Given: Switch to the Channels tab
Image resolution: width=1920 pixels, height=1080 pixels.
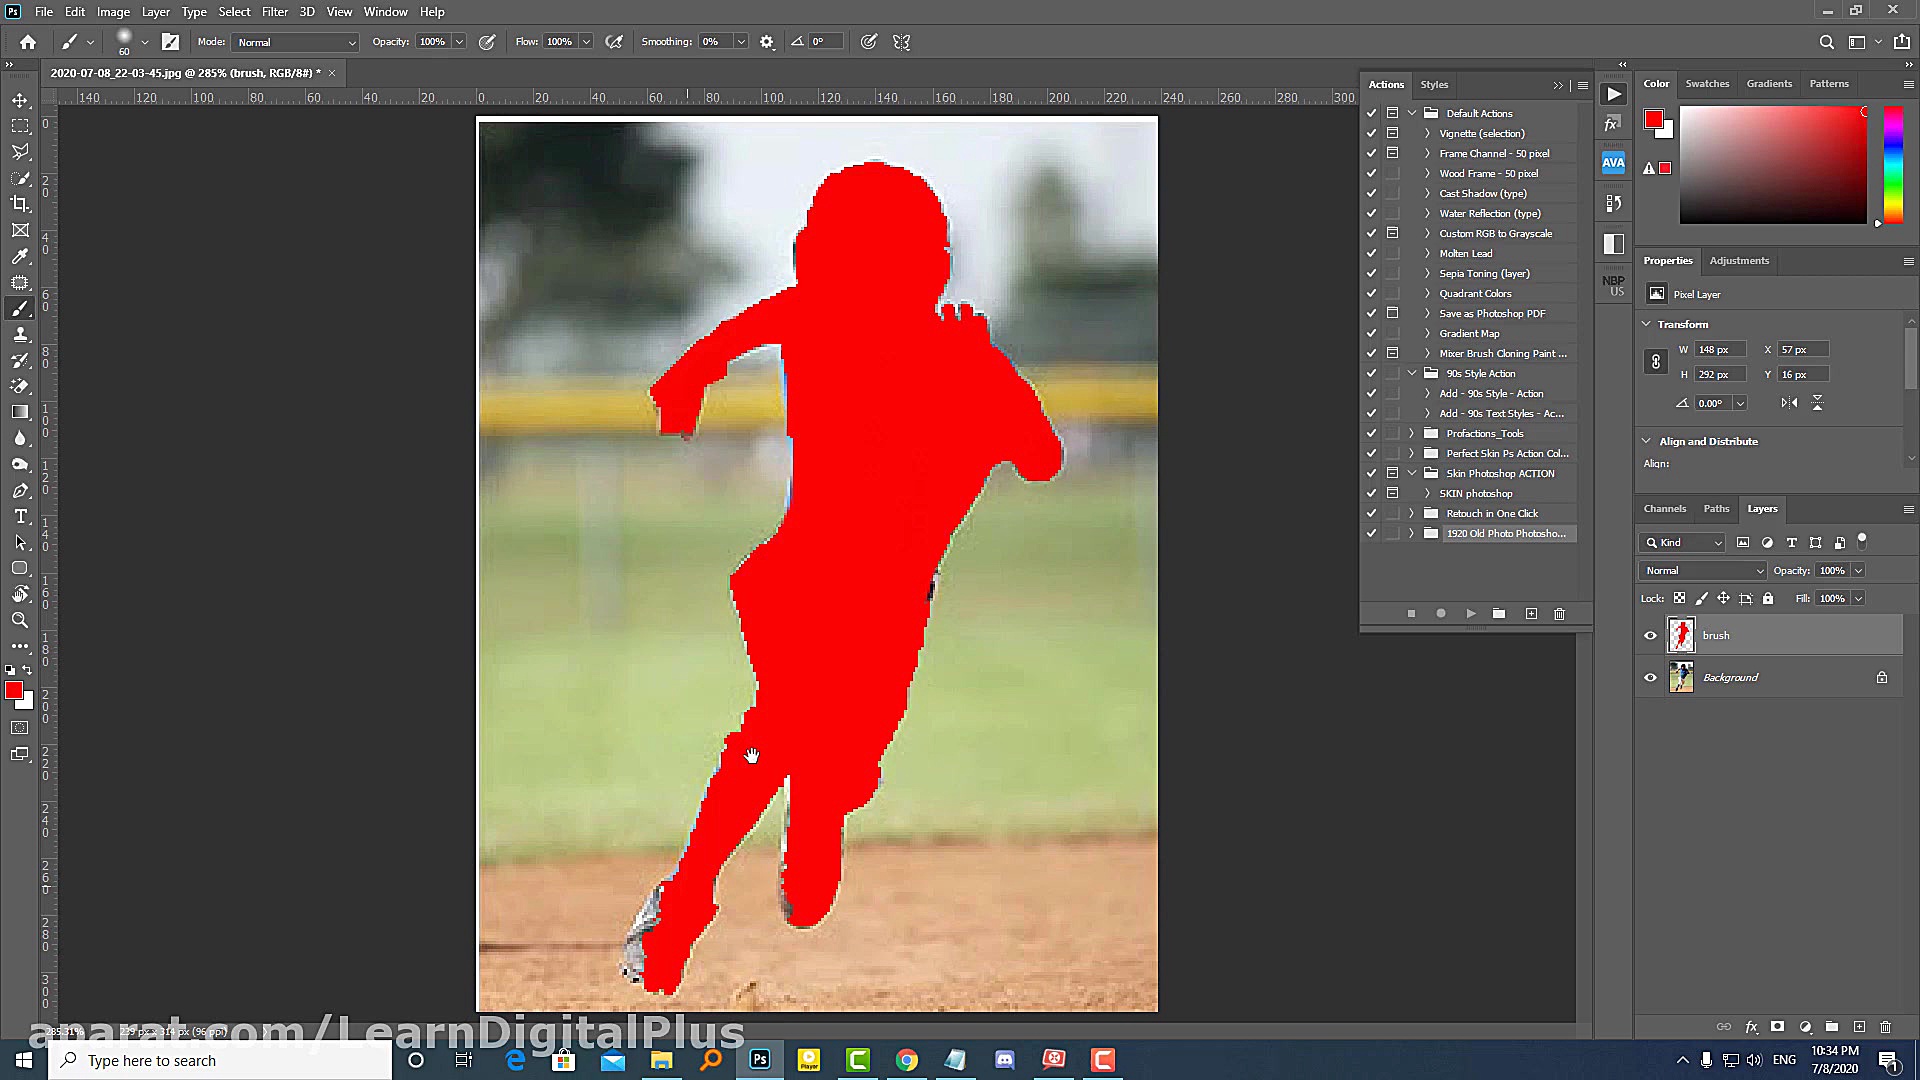Looking at the screenshot, I should (1664, 509).
